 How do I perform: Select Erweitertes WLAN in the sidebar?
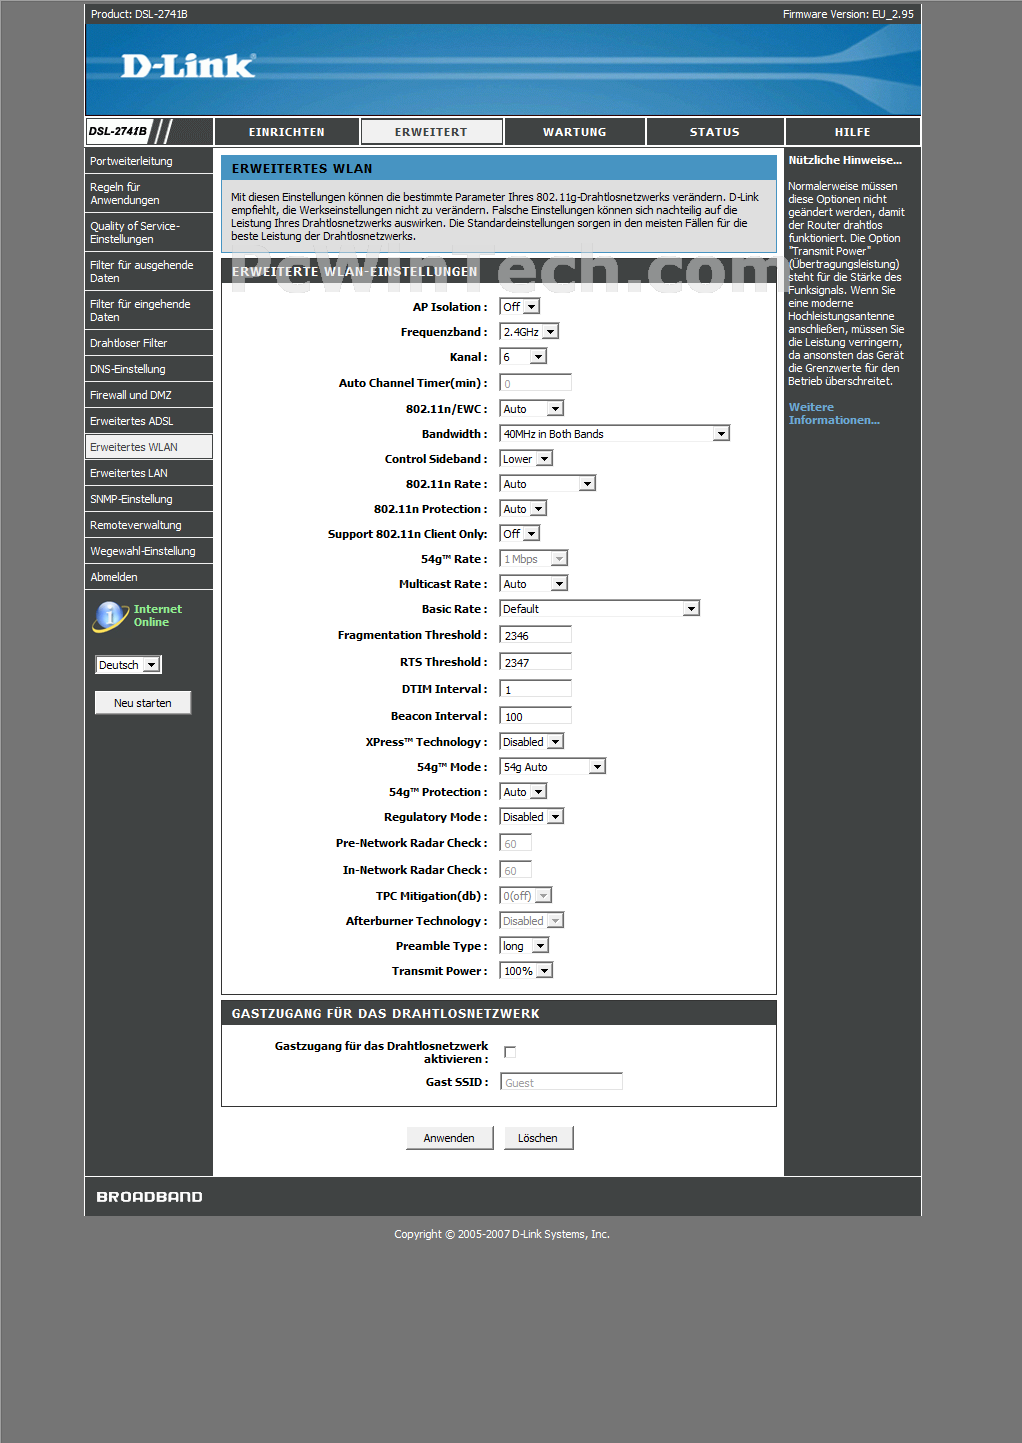[x=149, y=447]
